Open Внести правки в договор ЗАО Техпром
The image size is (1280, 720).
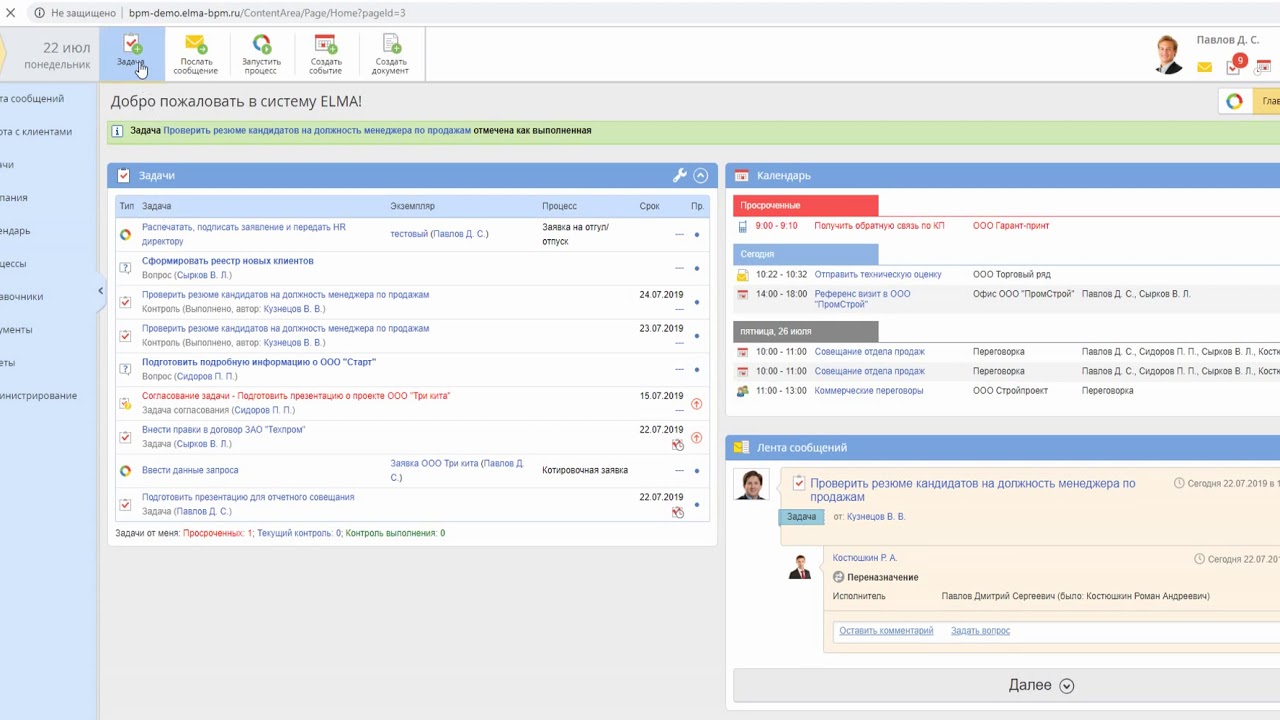pyautogui.click(x=223, y=430)
